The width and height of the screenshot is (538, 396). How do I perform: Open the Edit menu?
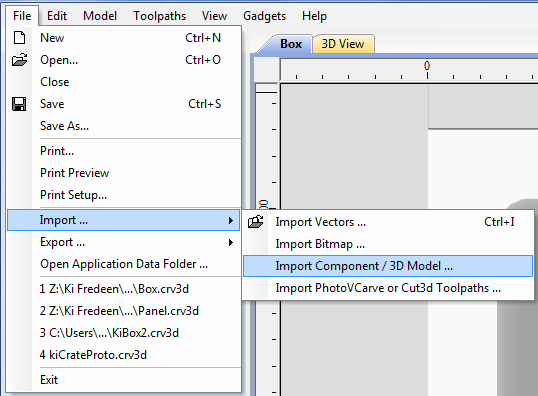[57, 16]
